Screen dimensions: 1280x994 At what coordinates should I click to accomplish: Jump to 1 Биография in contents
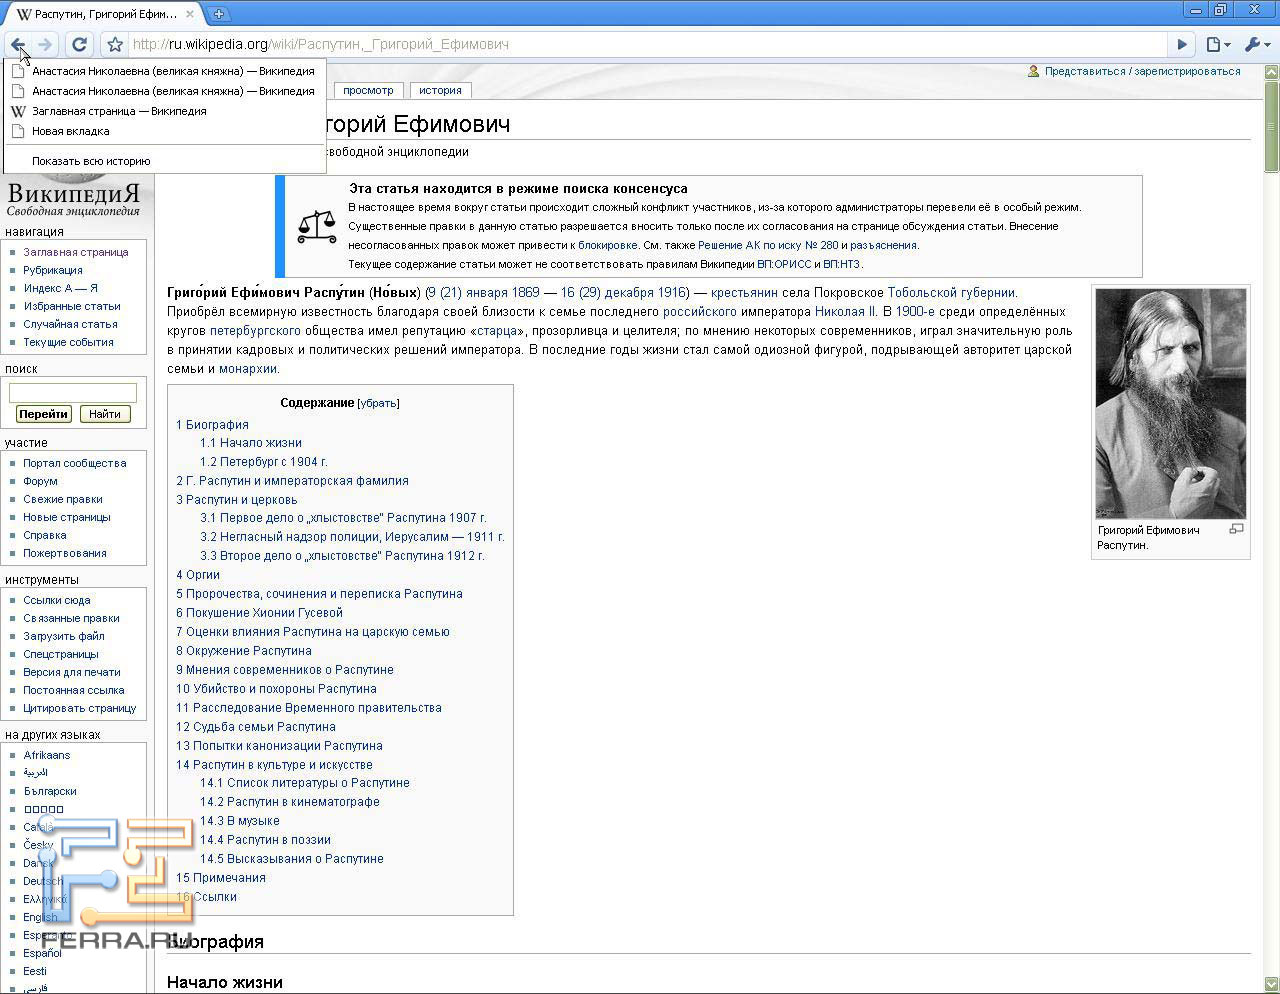212,425
